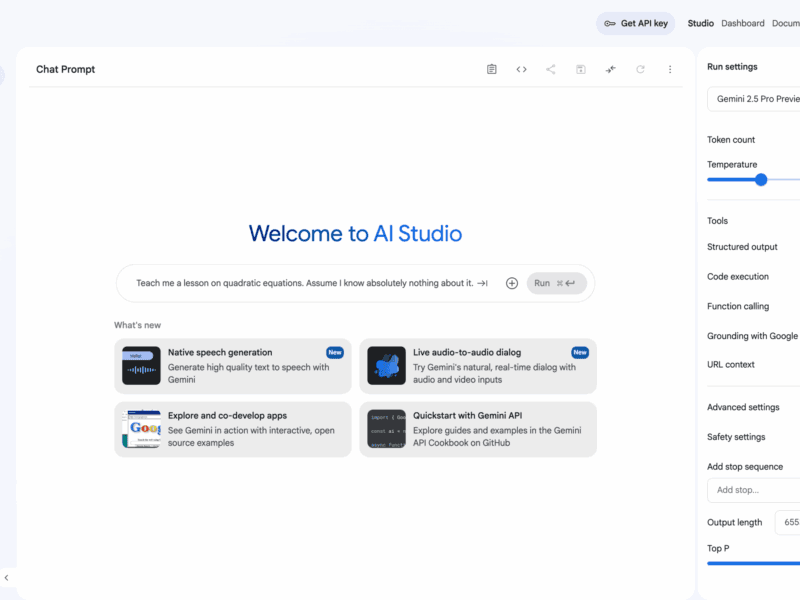Open the system instructions clipboard icon
The image size is (800, 600).
[491, 69]
